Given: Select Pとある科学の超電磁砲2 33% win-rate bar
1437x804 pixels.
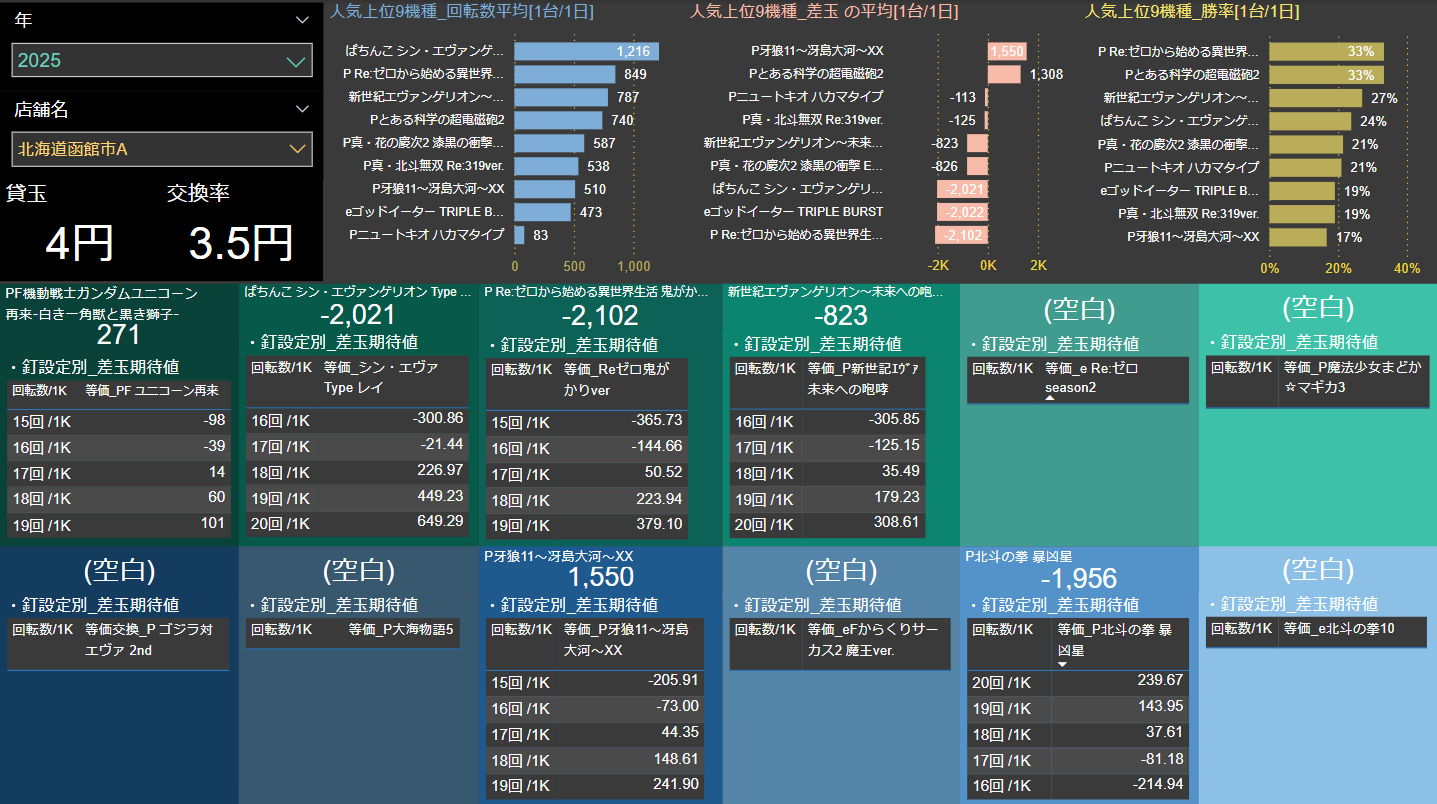Looking at the screenshot, I should click(x=1326, y=75).
